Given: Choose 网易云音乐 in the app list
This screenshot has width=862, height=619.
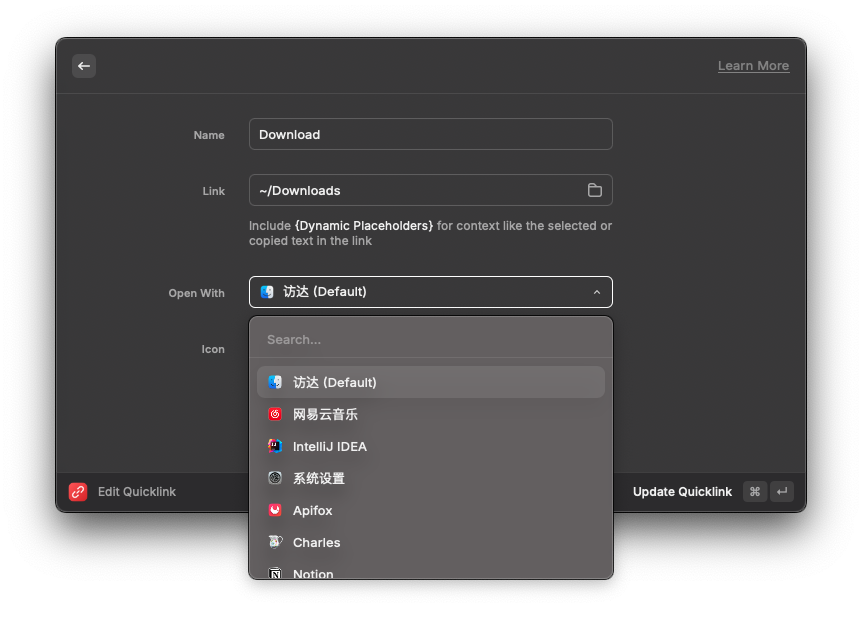Looking at the screenshot, I should (x=326, y=414).
